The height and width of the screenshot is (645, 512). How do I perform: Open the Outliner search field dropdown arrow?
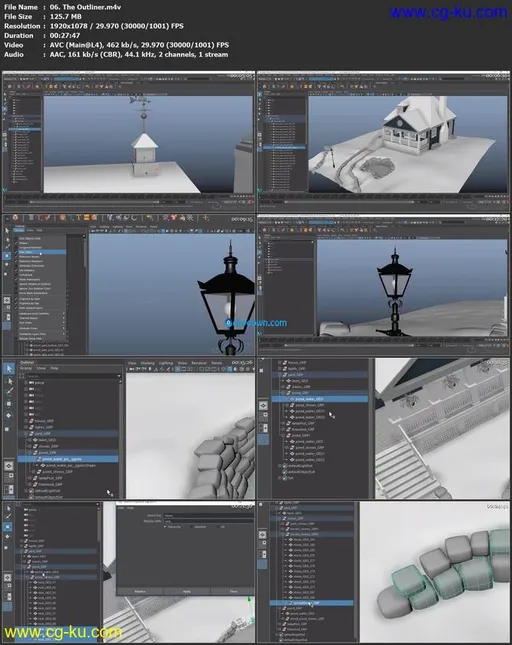coord(119,376)
